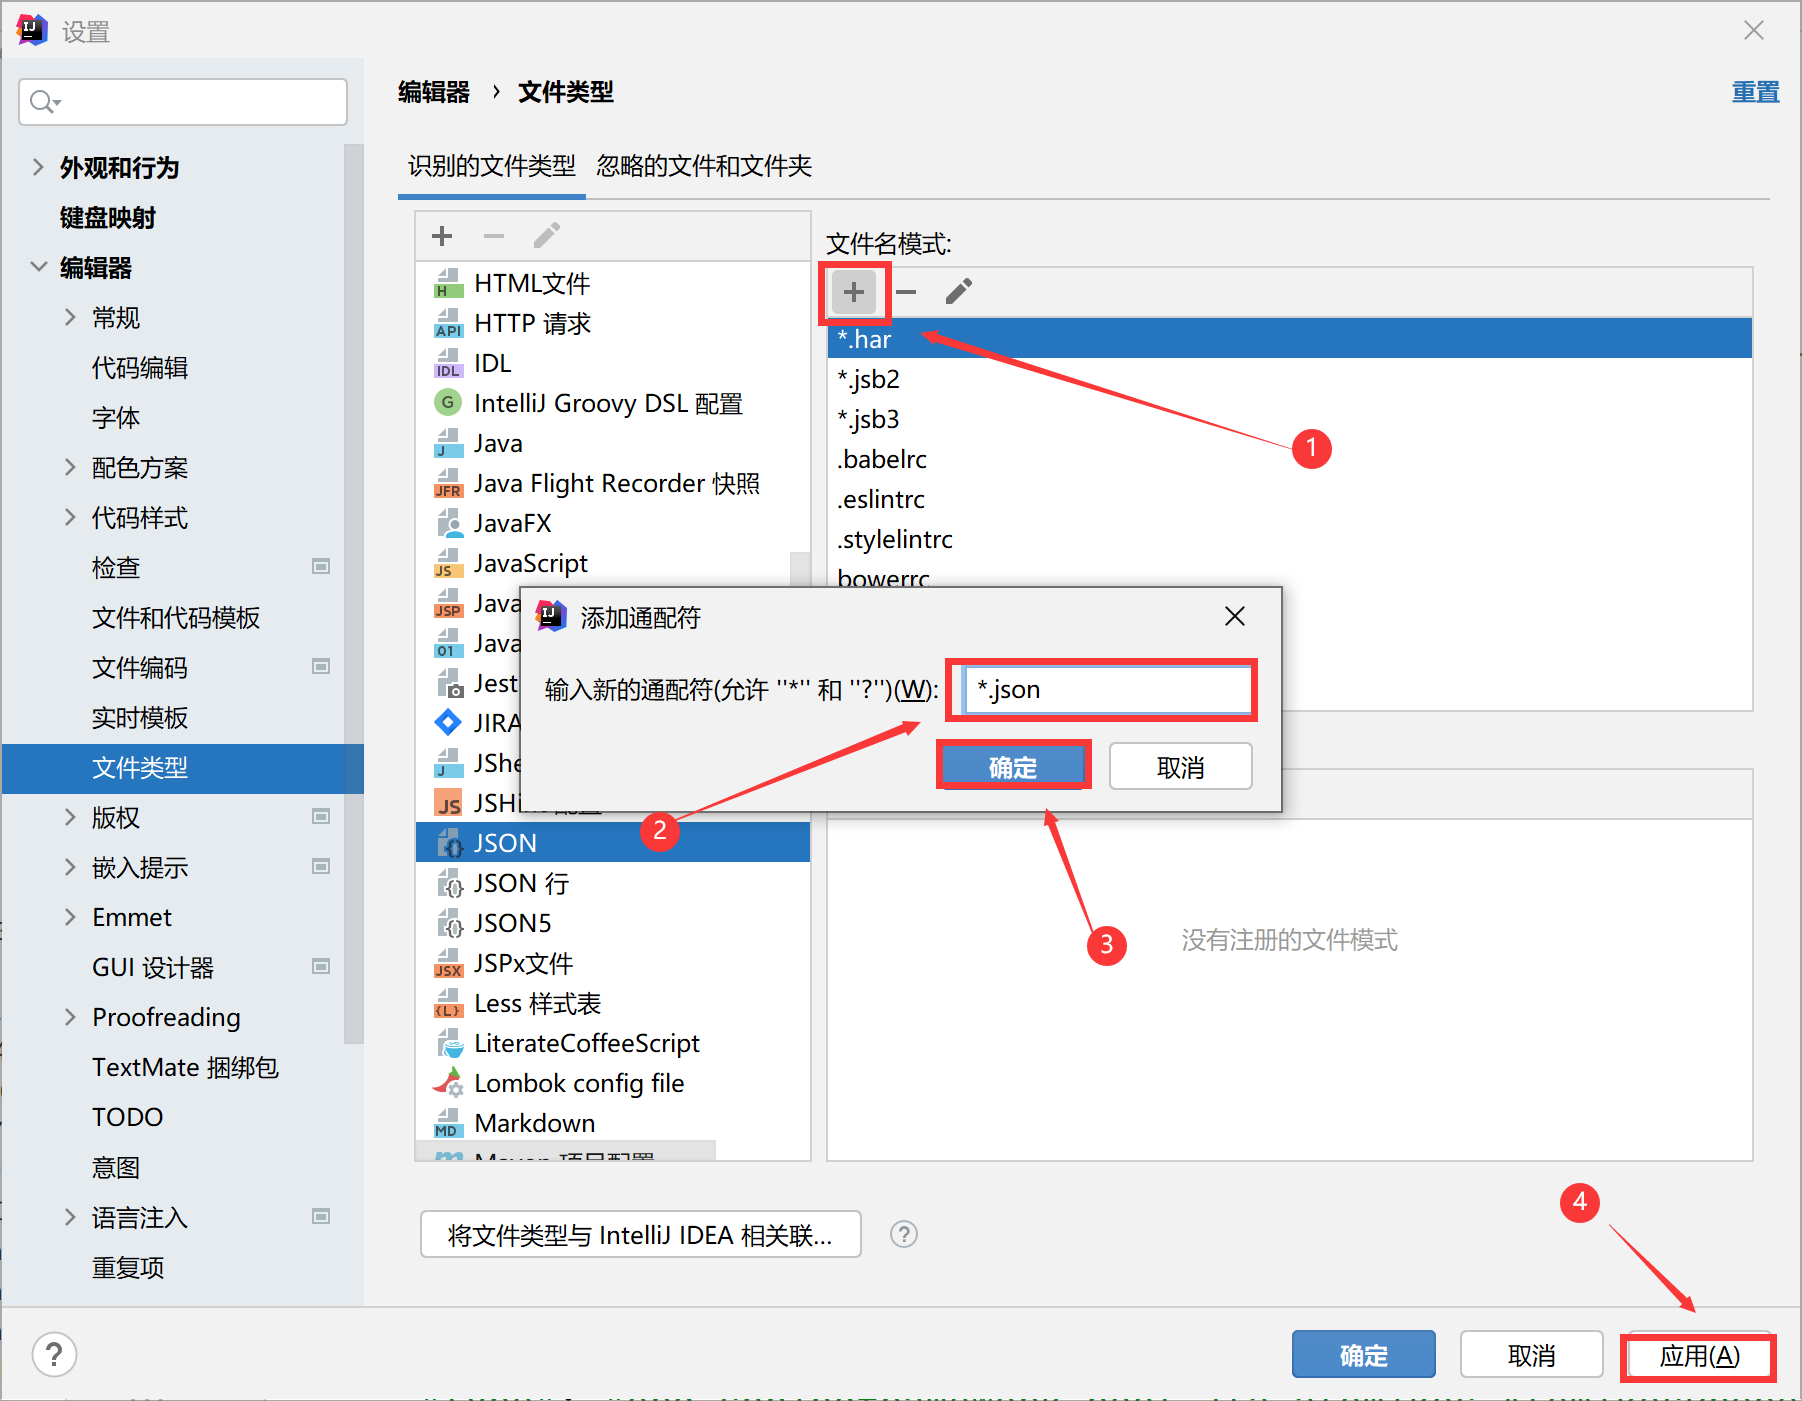Click the Less stylesheet icon
The height and width of the screenshot is (1401, 1802).
click(448, 1004)
